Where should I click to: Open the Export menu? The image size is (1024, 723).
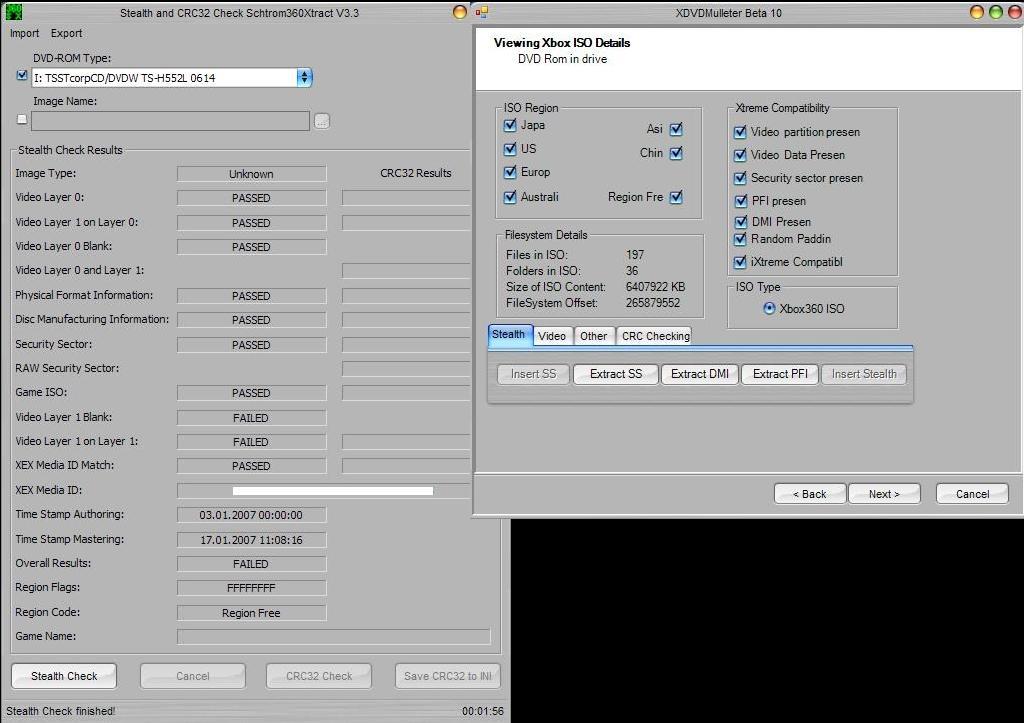coord(67,33)
